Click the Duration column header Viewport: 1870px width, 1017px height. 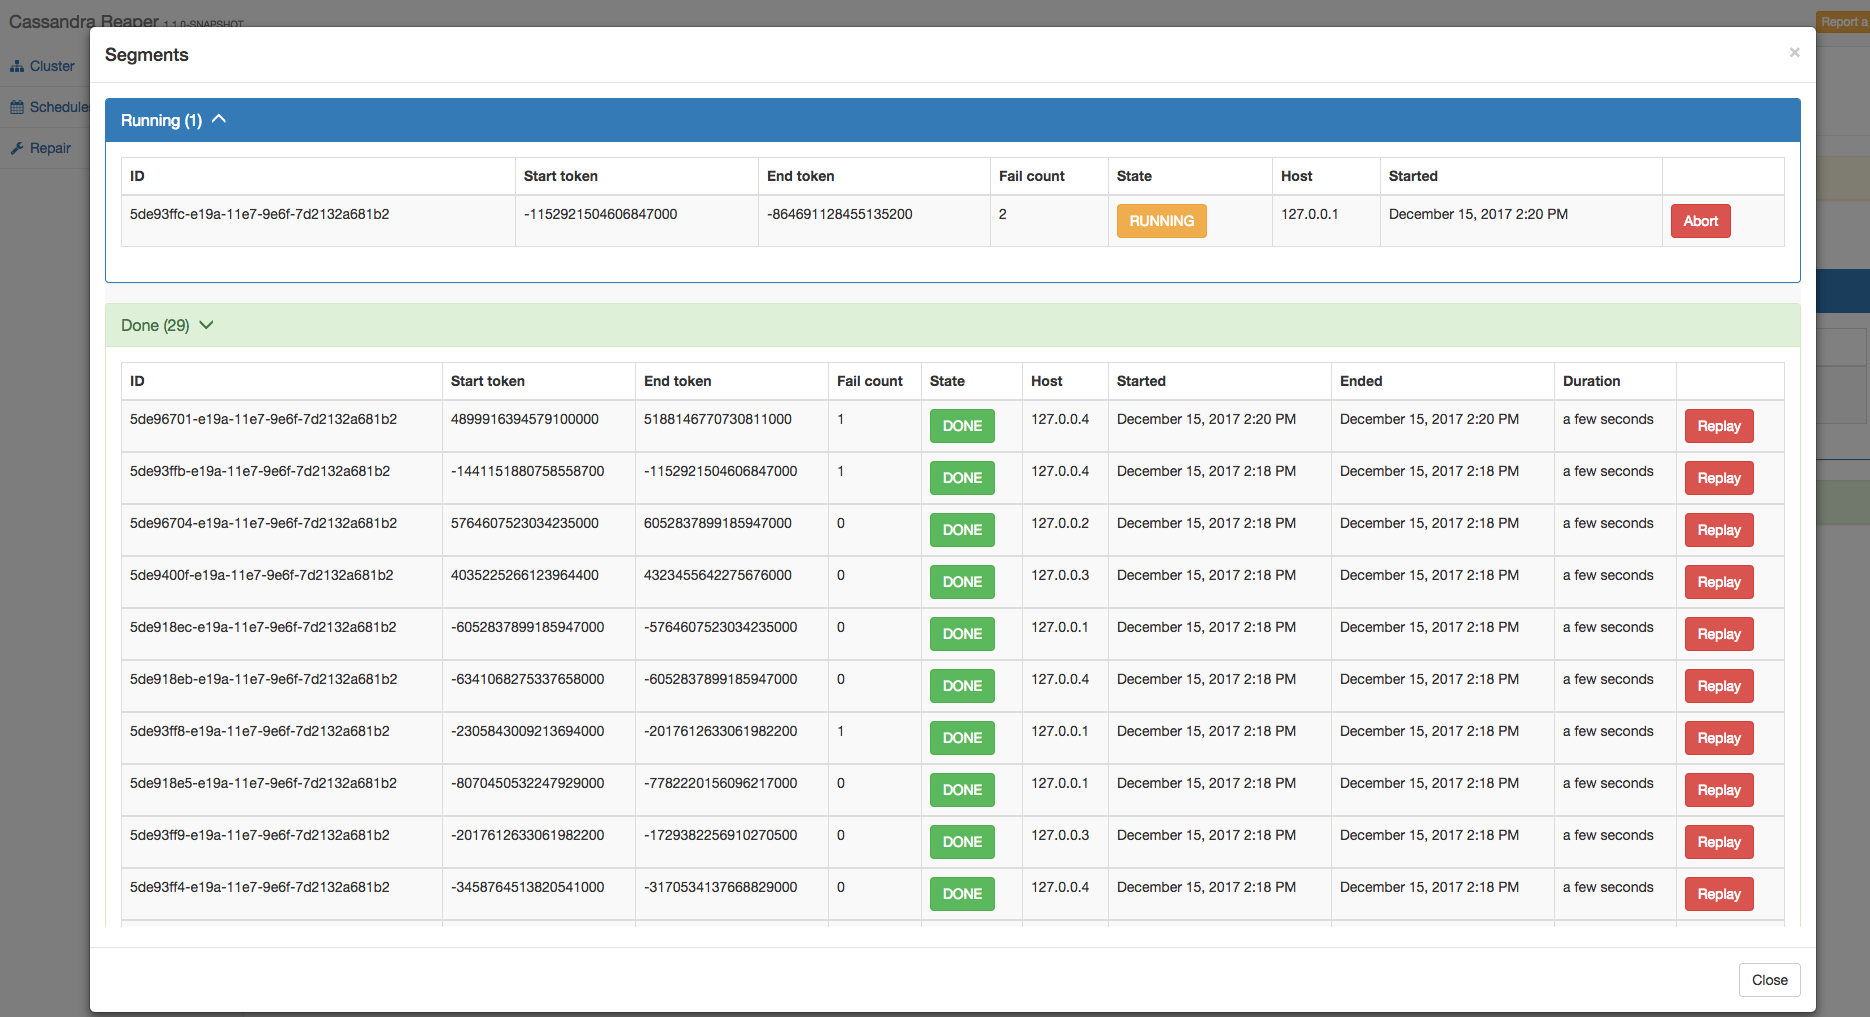[1591, 381]
